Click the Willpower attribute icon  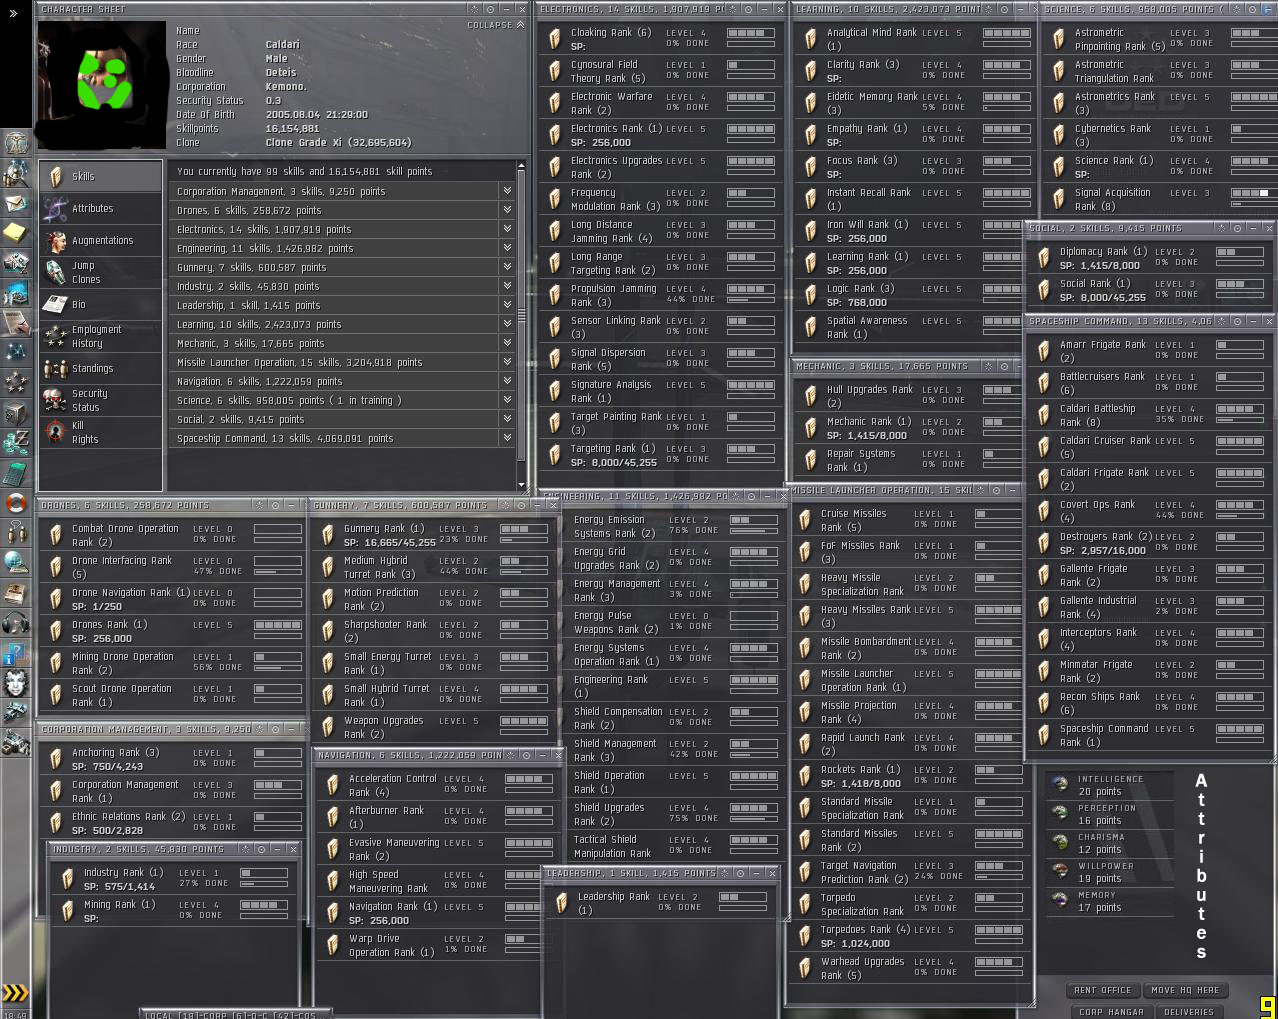click(x=1059, y=872)
